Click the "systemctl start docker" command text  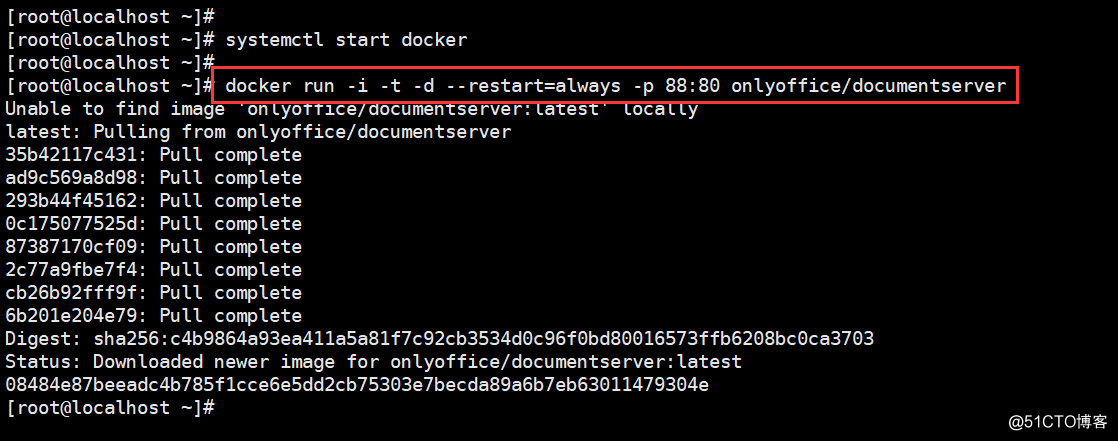click(346, 40)
